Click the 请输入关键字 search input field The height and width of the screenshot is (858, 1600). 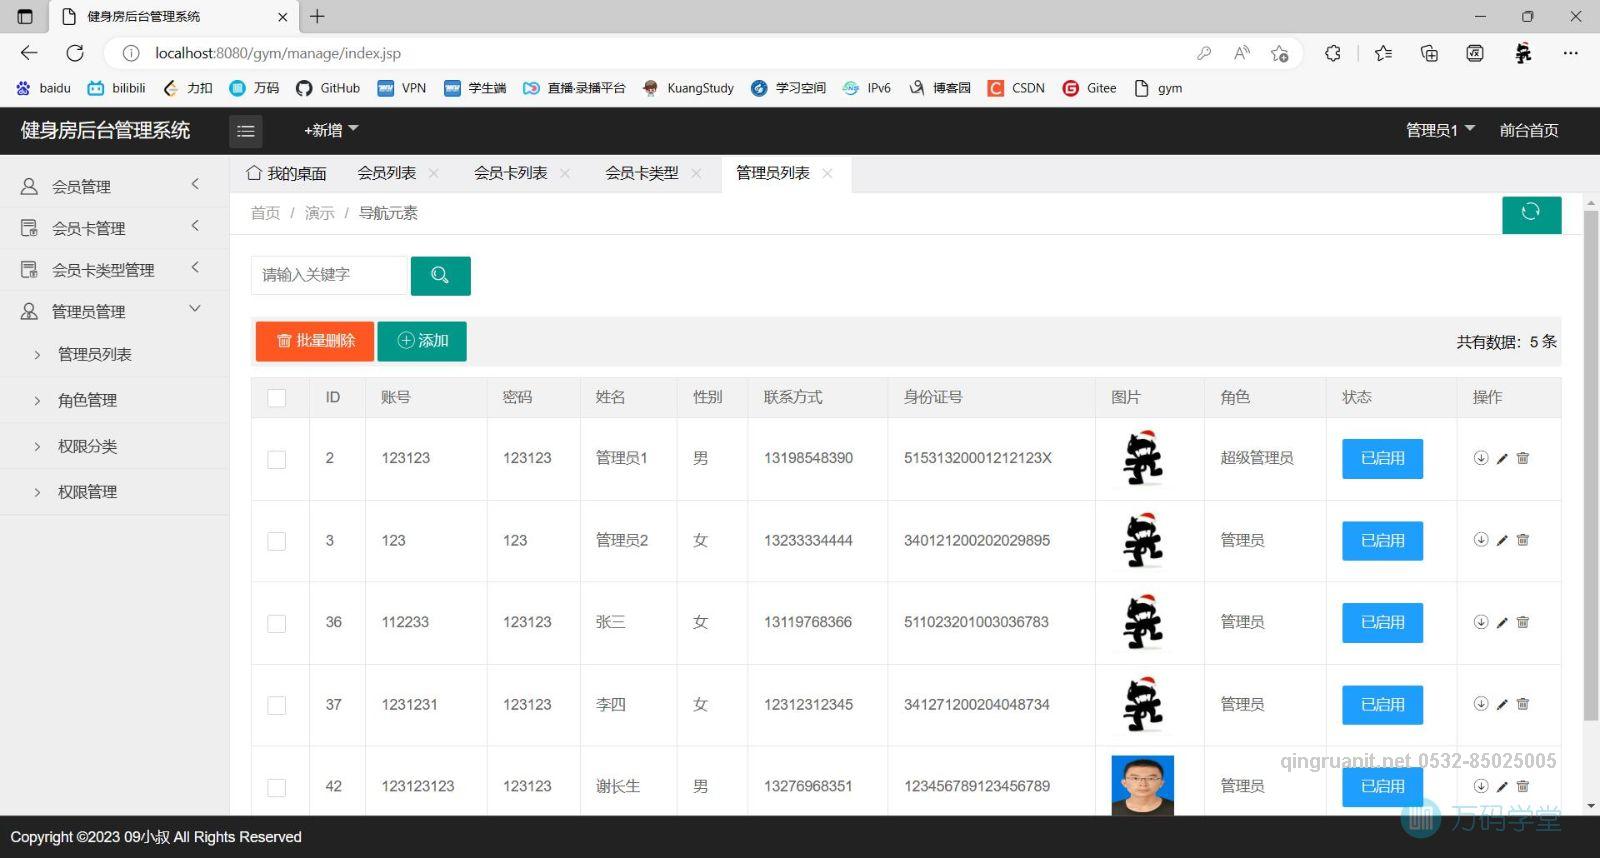[330, 275]
